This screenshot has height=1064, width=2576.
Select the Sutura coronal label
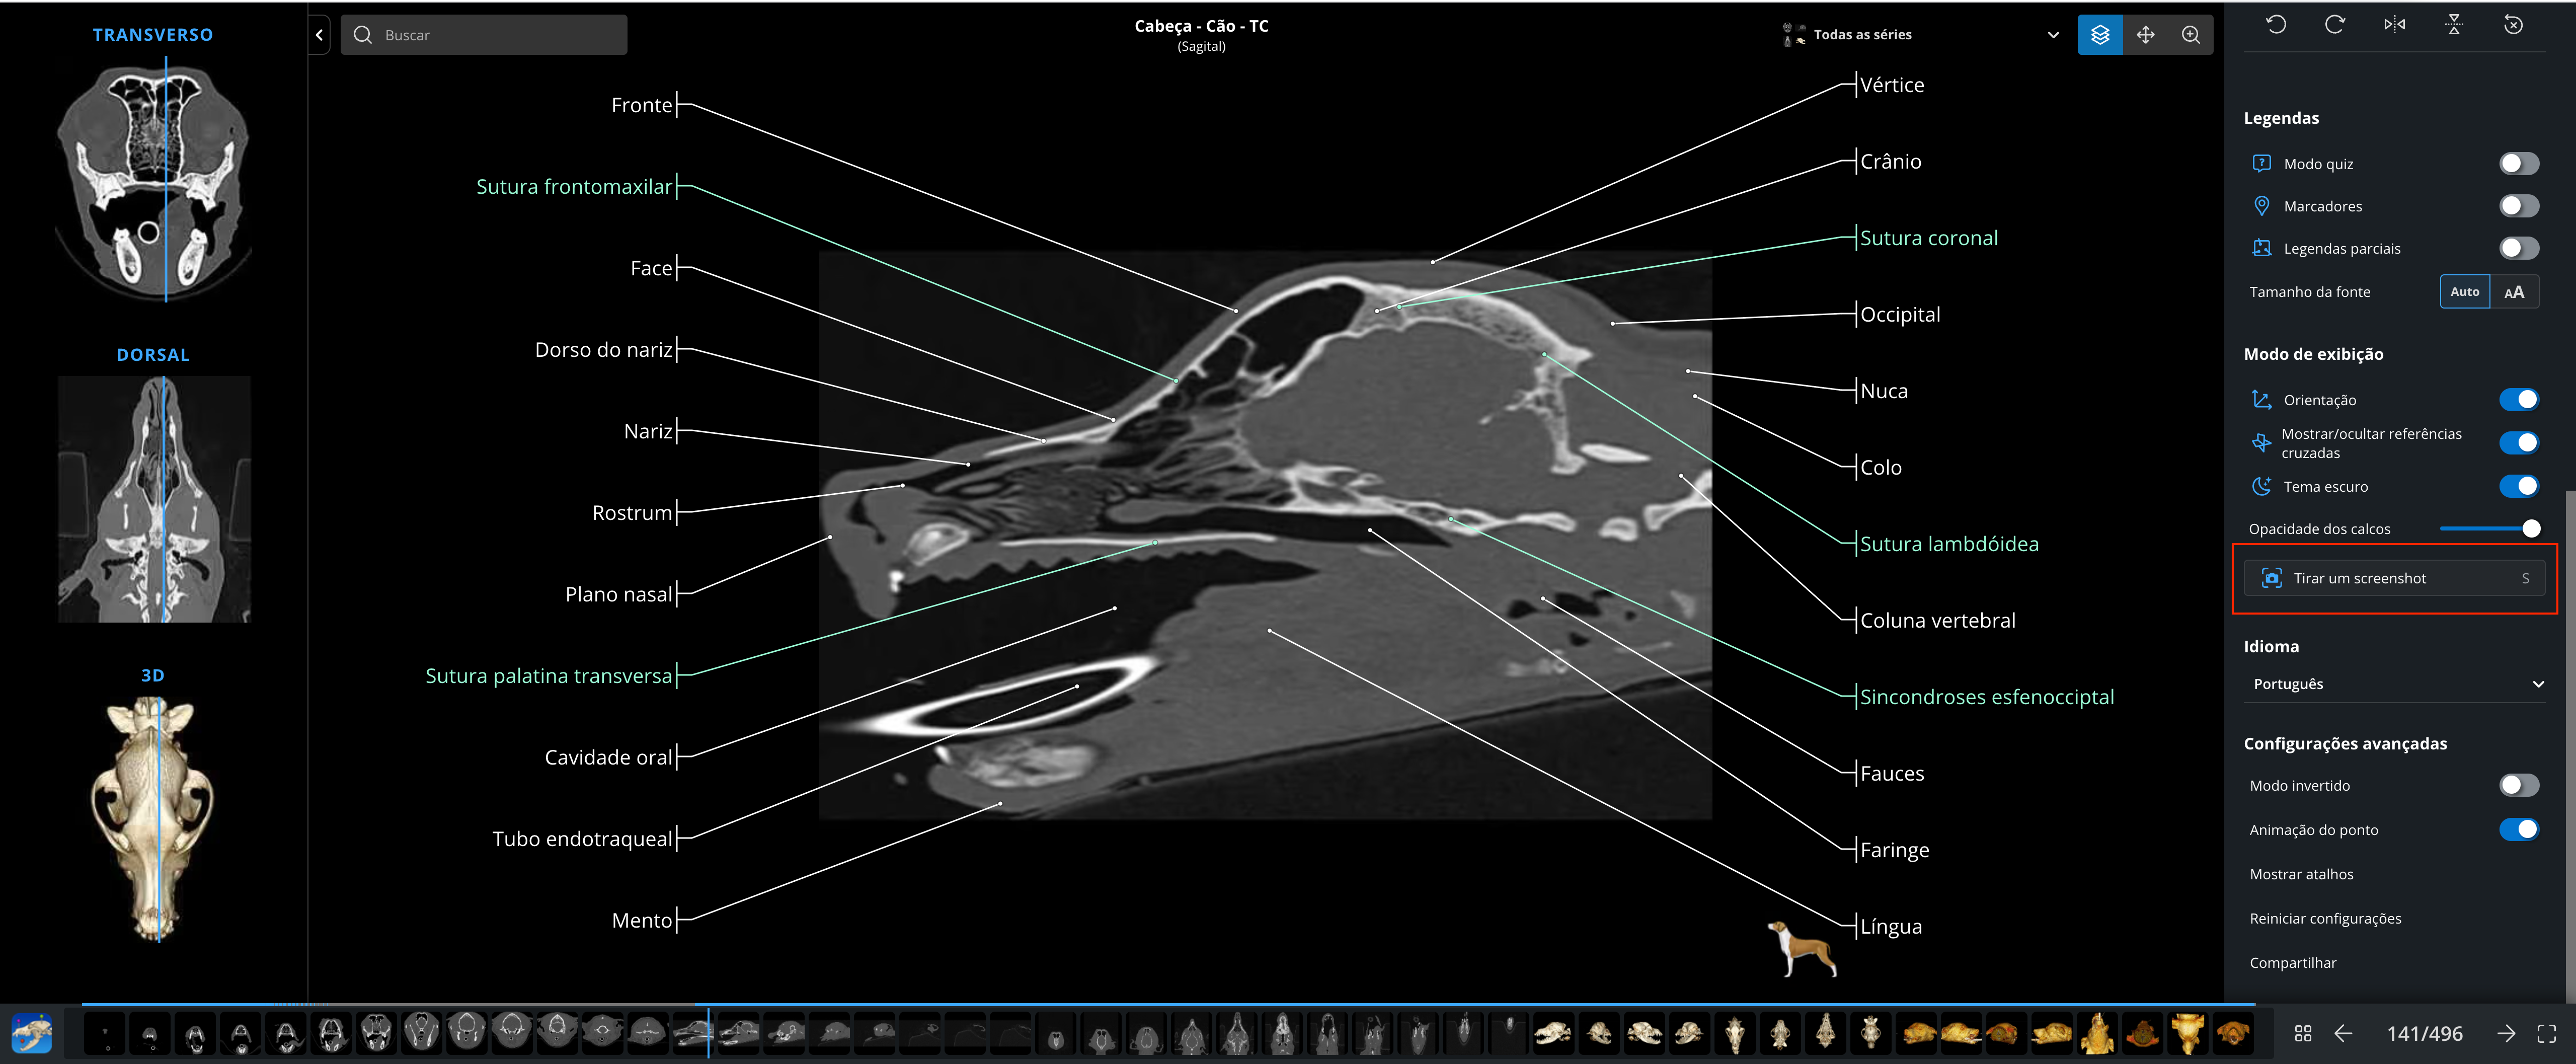point(1928,238)
